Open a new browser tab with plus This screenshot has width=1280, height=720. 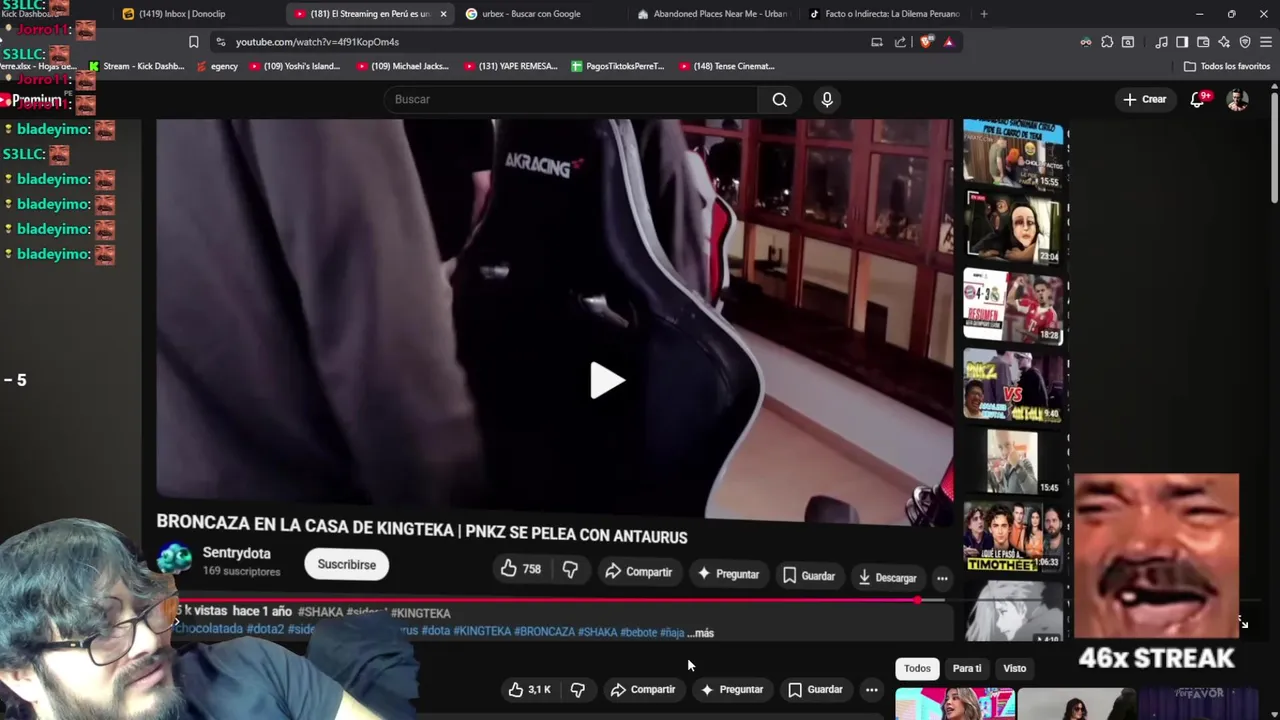[984, 14]
